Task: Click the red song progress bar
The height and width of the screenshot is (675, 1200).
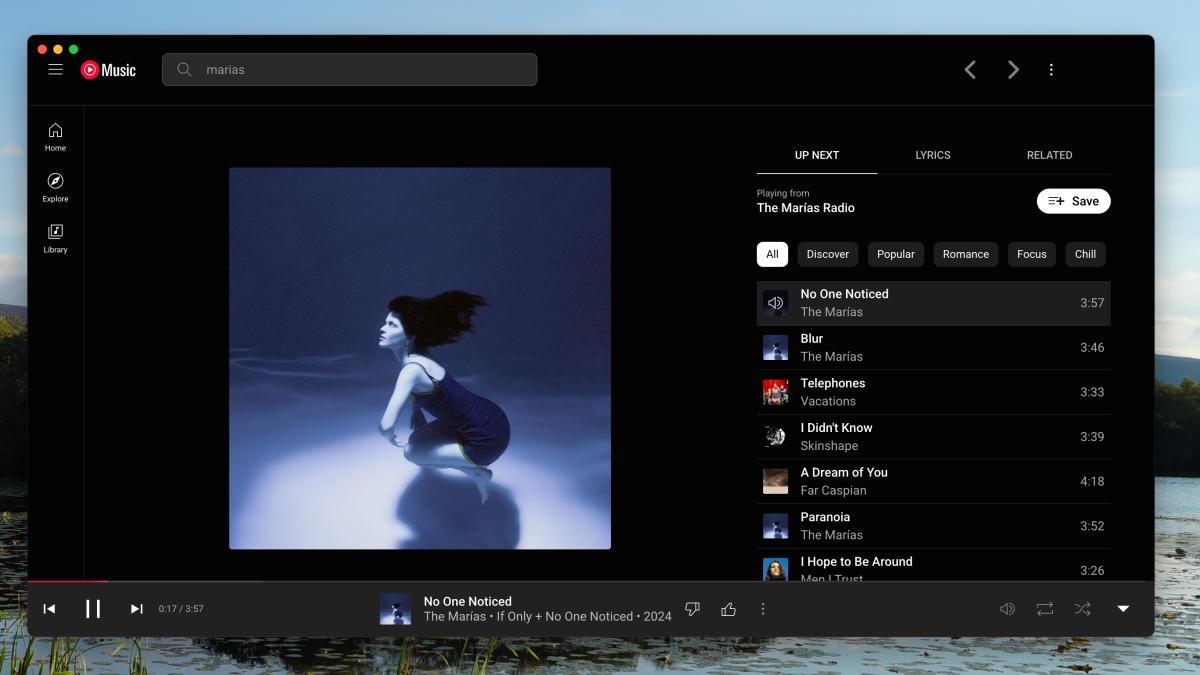Action: coord(67,581)
